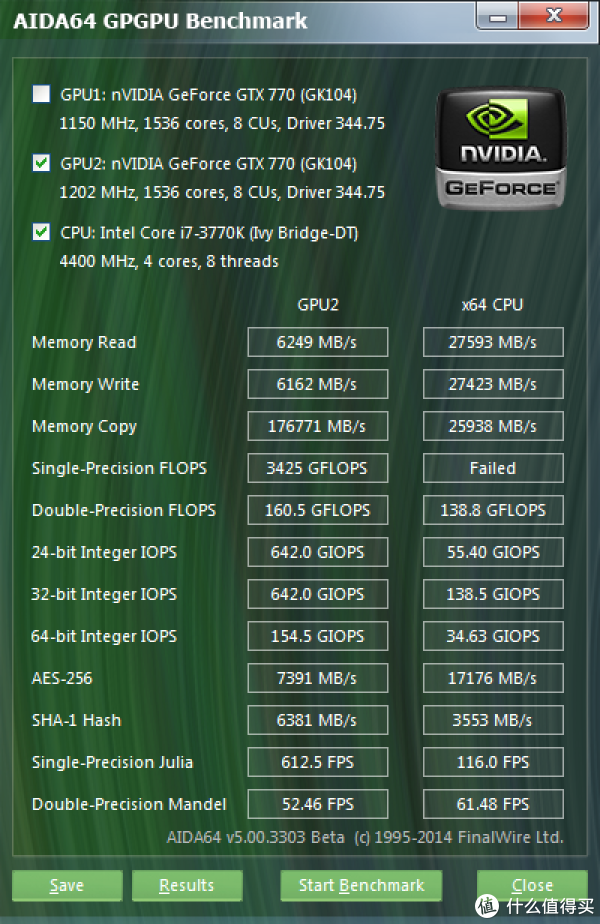Open the Results menu button
The height and width of the screenshot is (924, 600).
tap(186, 885)
